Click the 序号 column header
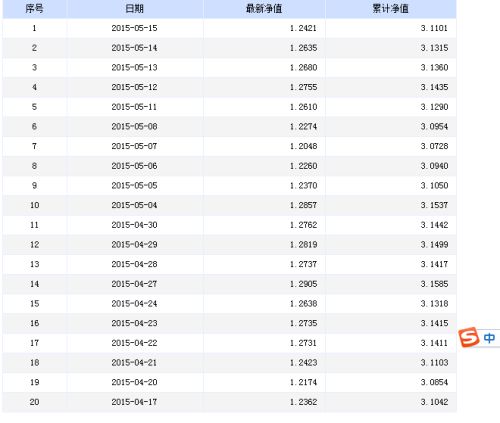500x423 pixels. pyautogui.click(x=34, y=9)
